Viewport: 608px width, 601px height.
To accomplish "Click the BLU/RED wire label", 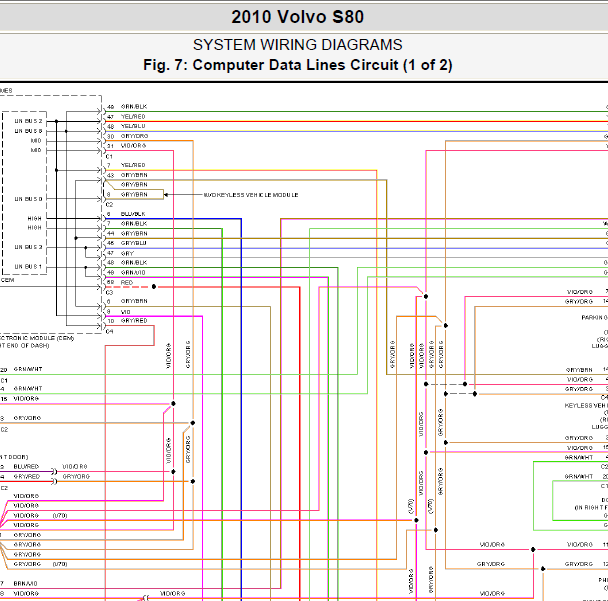I will click(x=26, y=466).
